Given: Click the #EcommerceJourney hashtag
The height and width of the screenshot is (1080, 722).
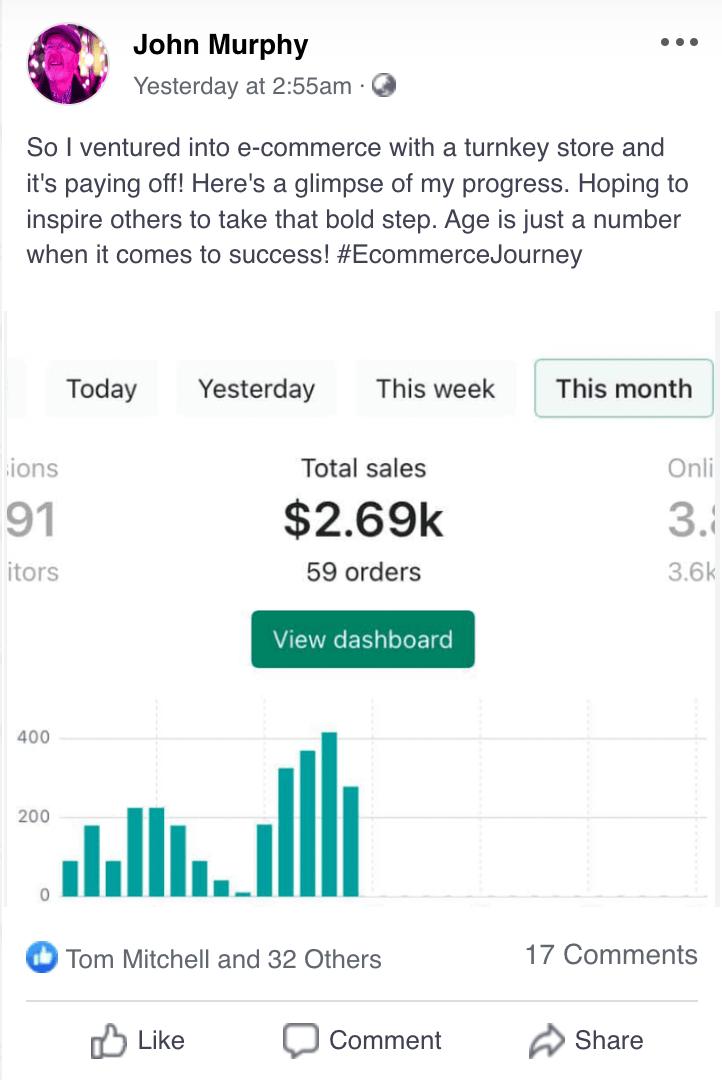Looking at the screenshot, I should (x=460, y=254).
